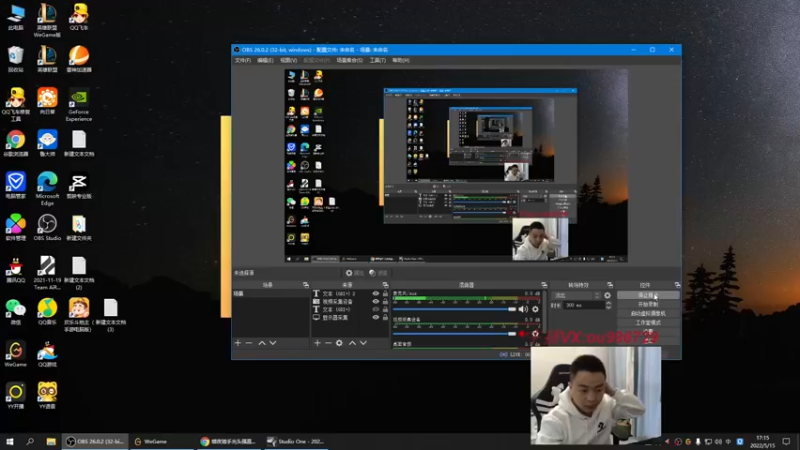The height and width of the screenshot is (450, 800).
Task: Open WeChat desktop shortcut
Action: coord(15,312)
